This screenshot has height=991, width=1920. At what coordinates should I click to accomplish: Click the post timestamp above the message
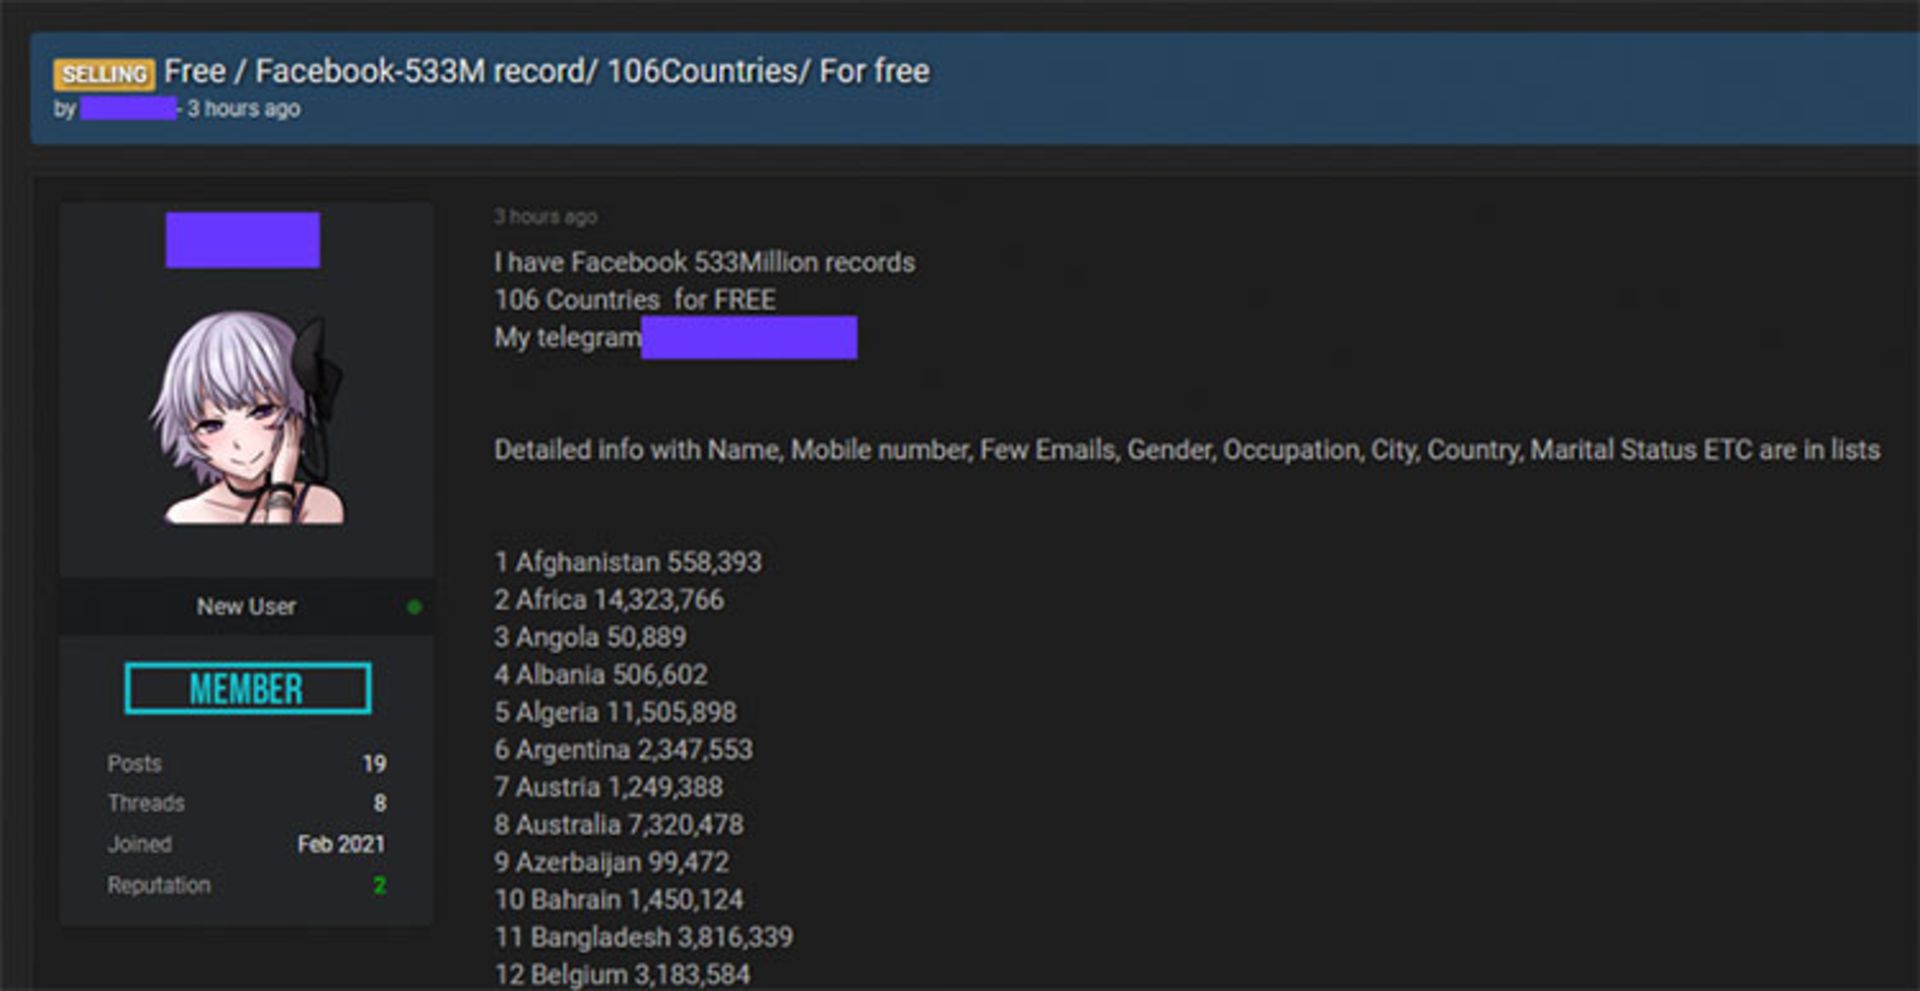[545, 216]
